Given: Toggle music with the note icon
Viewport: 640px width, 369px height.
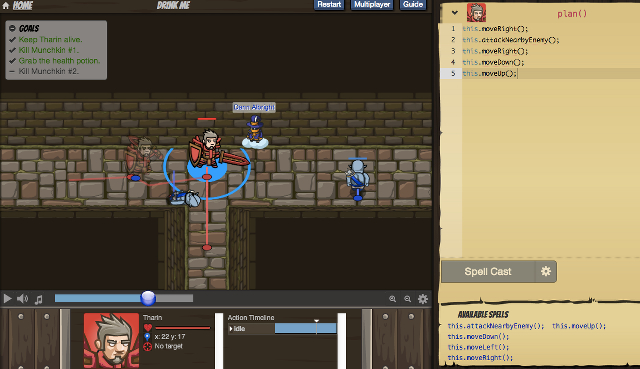Looking at the screenshot, I should pos(38,300).
